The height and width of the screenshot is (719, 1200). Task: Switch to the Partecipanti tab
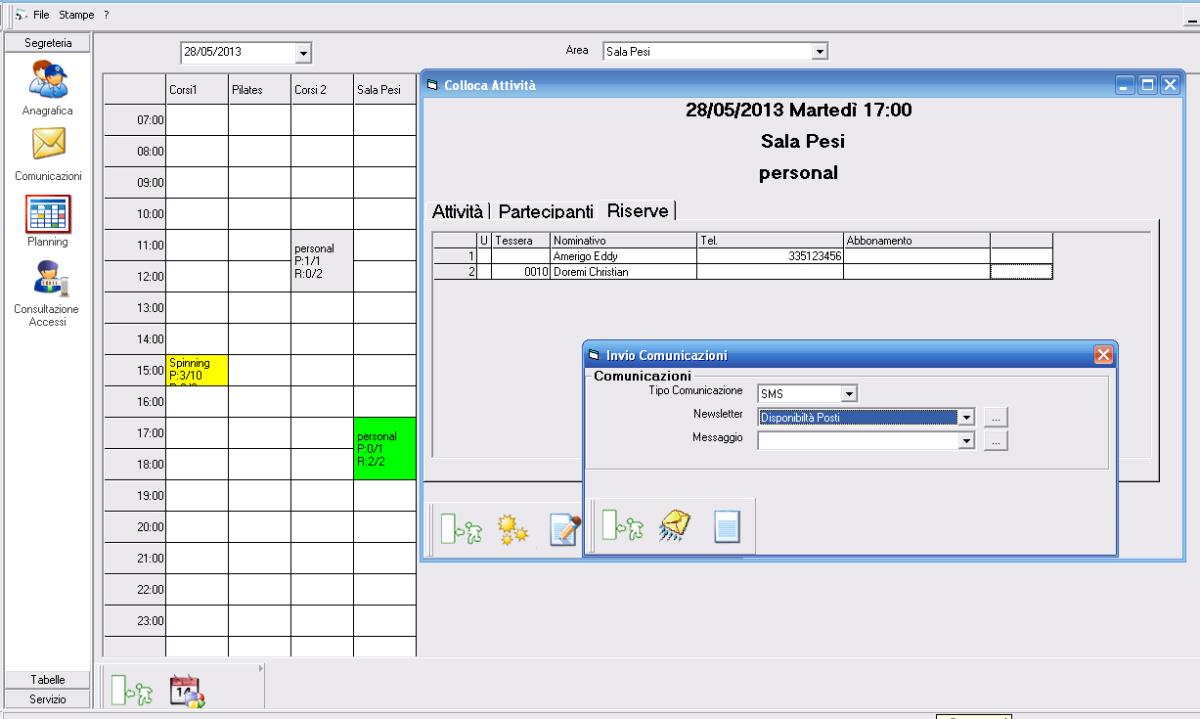tap(545, 211)
